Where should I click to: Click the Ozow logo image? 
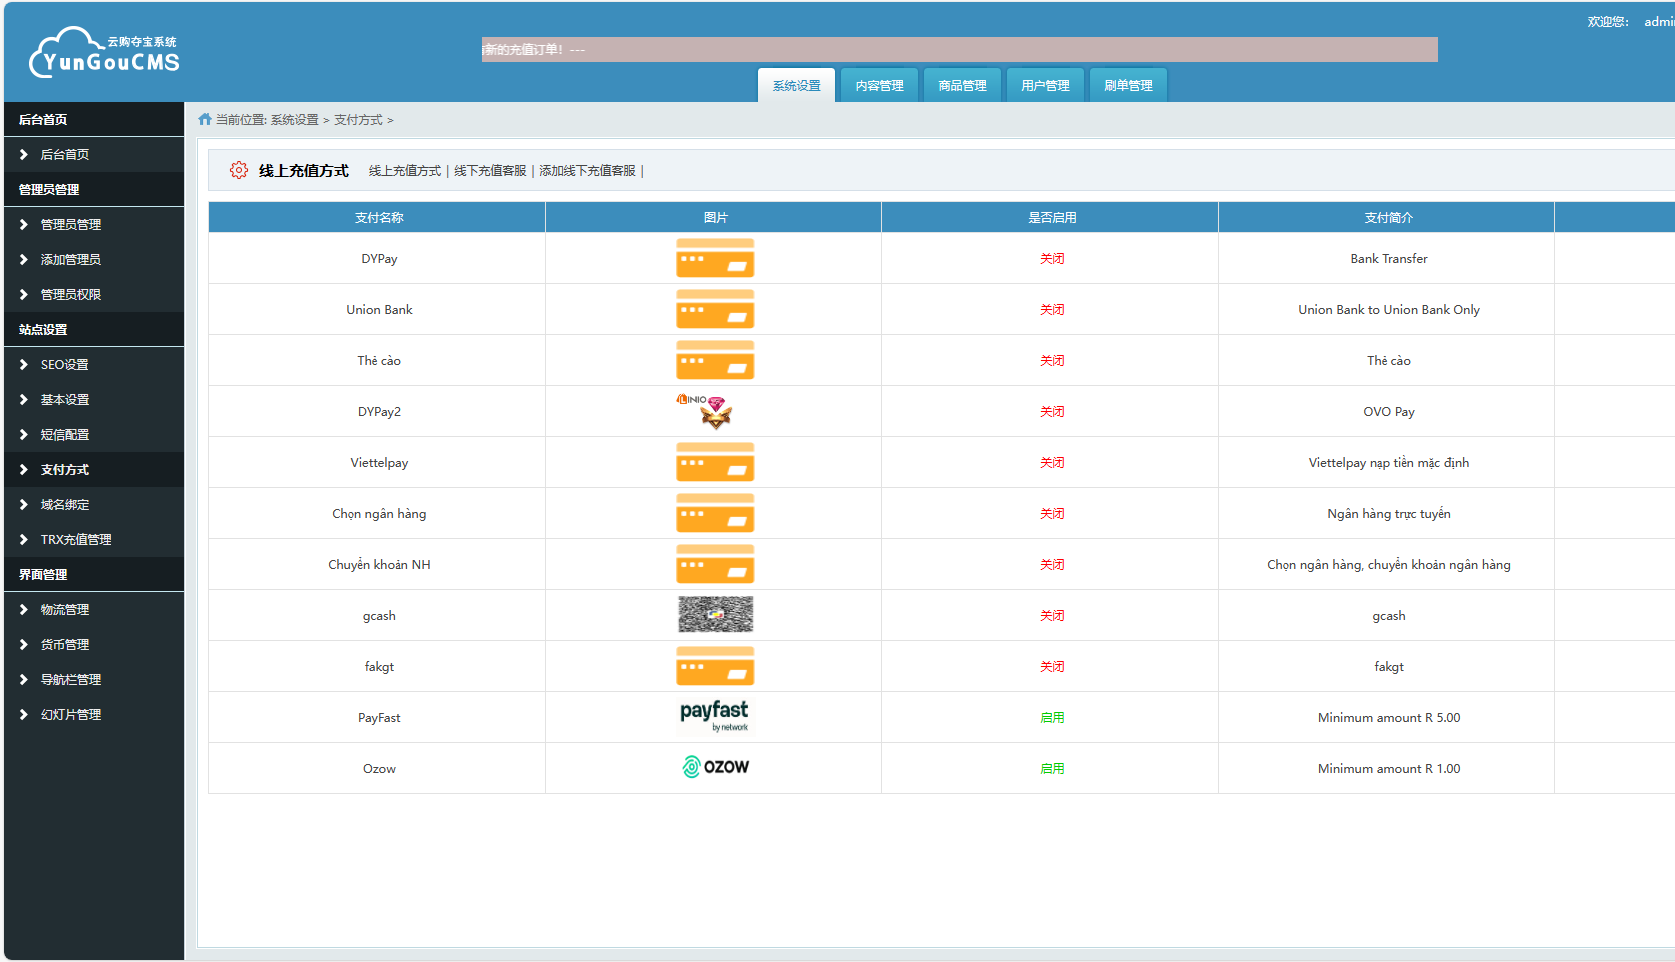715,767
